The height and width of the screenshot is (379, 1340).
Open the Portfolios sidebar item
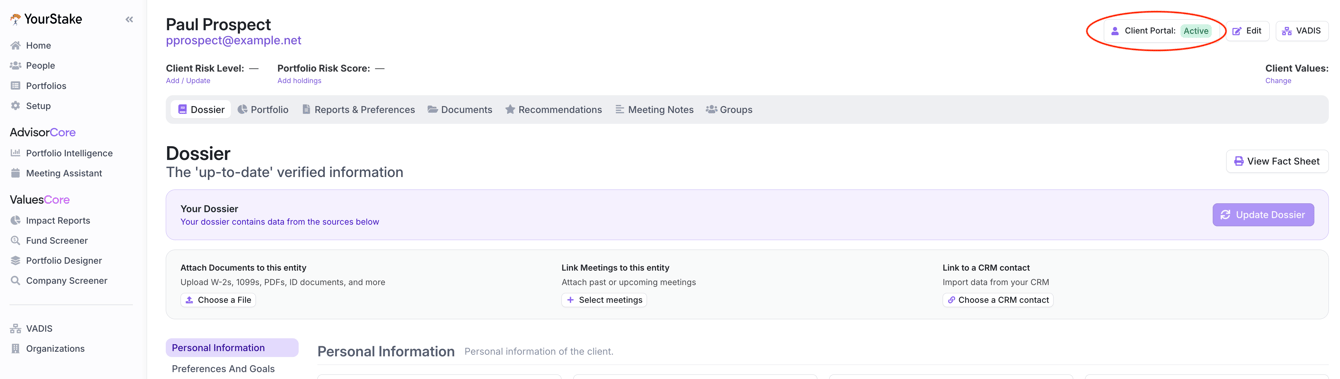(x=46, y=85)
